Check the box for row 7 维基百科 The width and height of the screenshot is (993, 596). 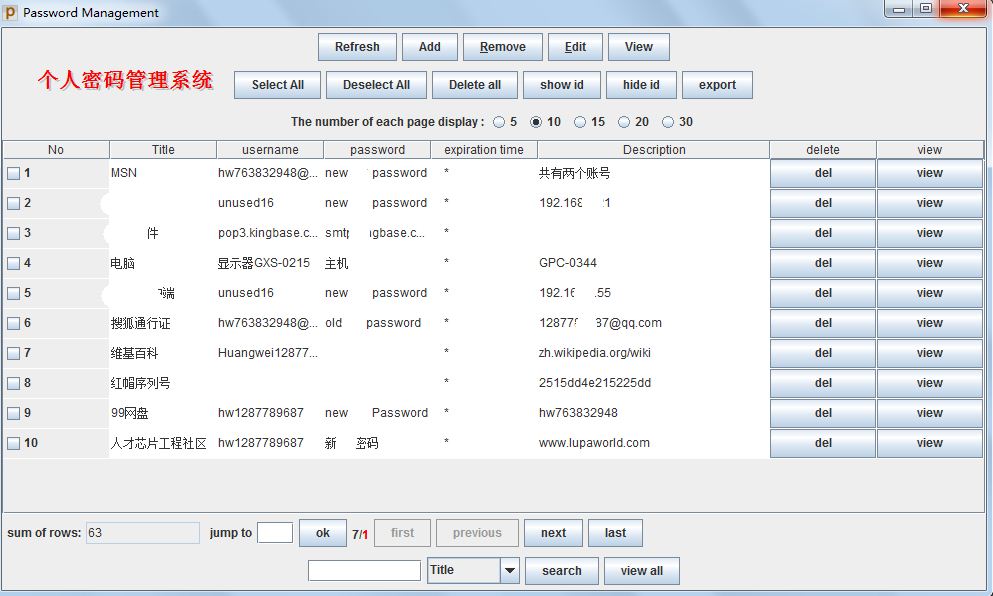[13, 353]
